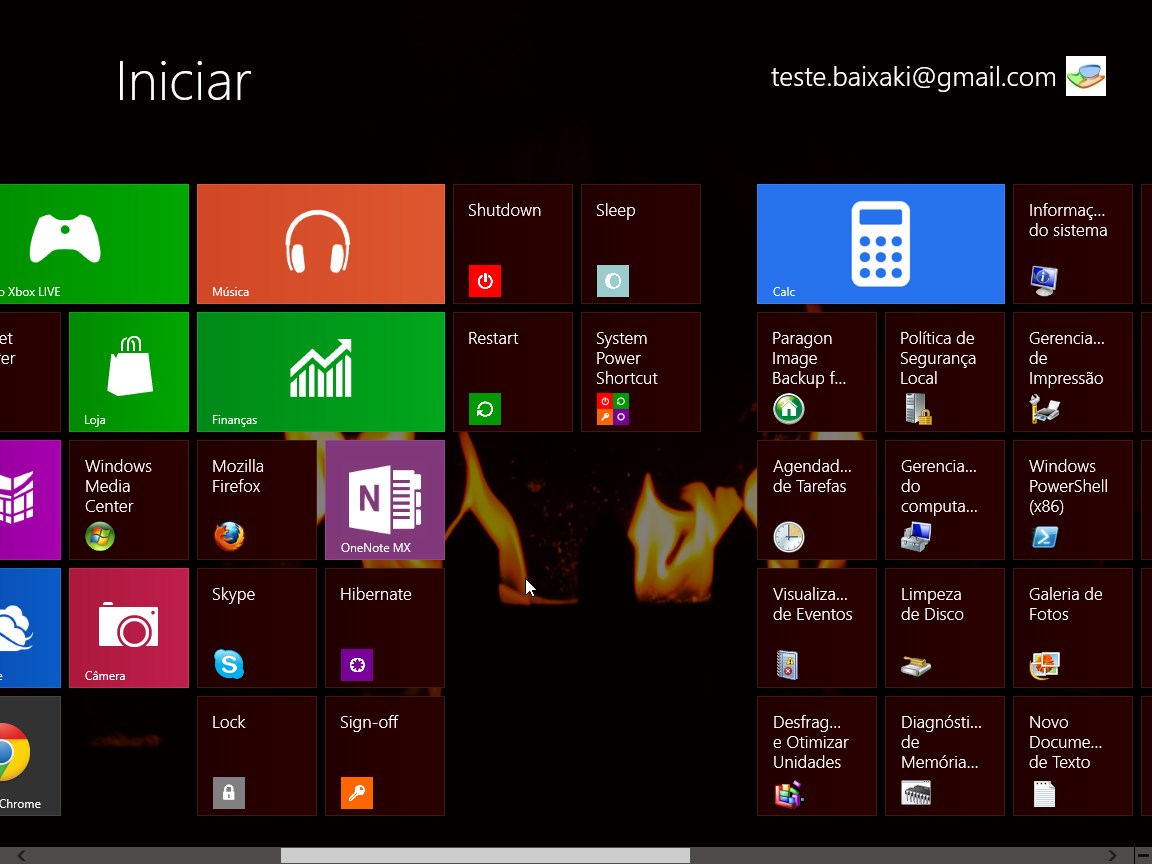This screenshot has height=864, width=1152.
Task: Open the Calc calculator tile
Action: (880, 244)
